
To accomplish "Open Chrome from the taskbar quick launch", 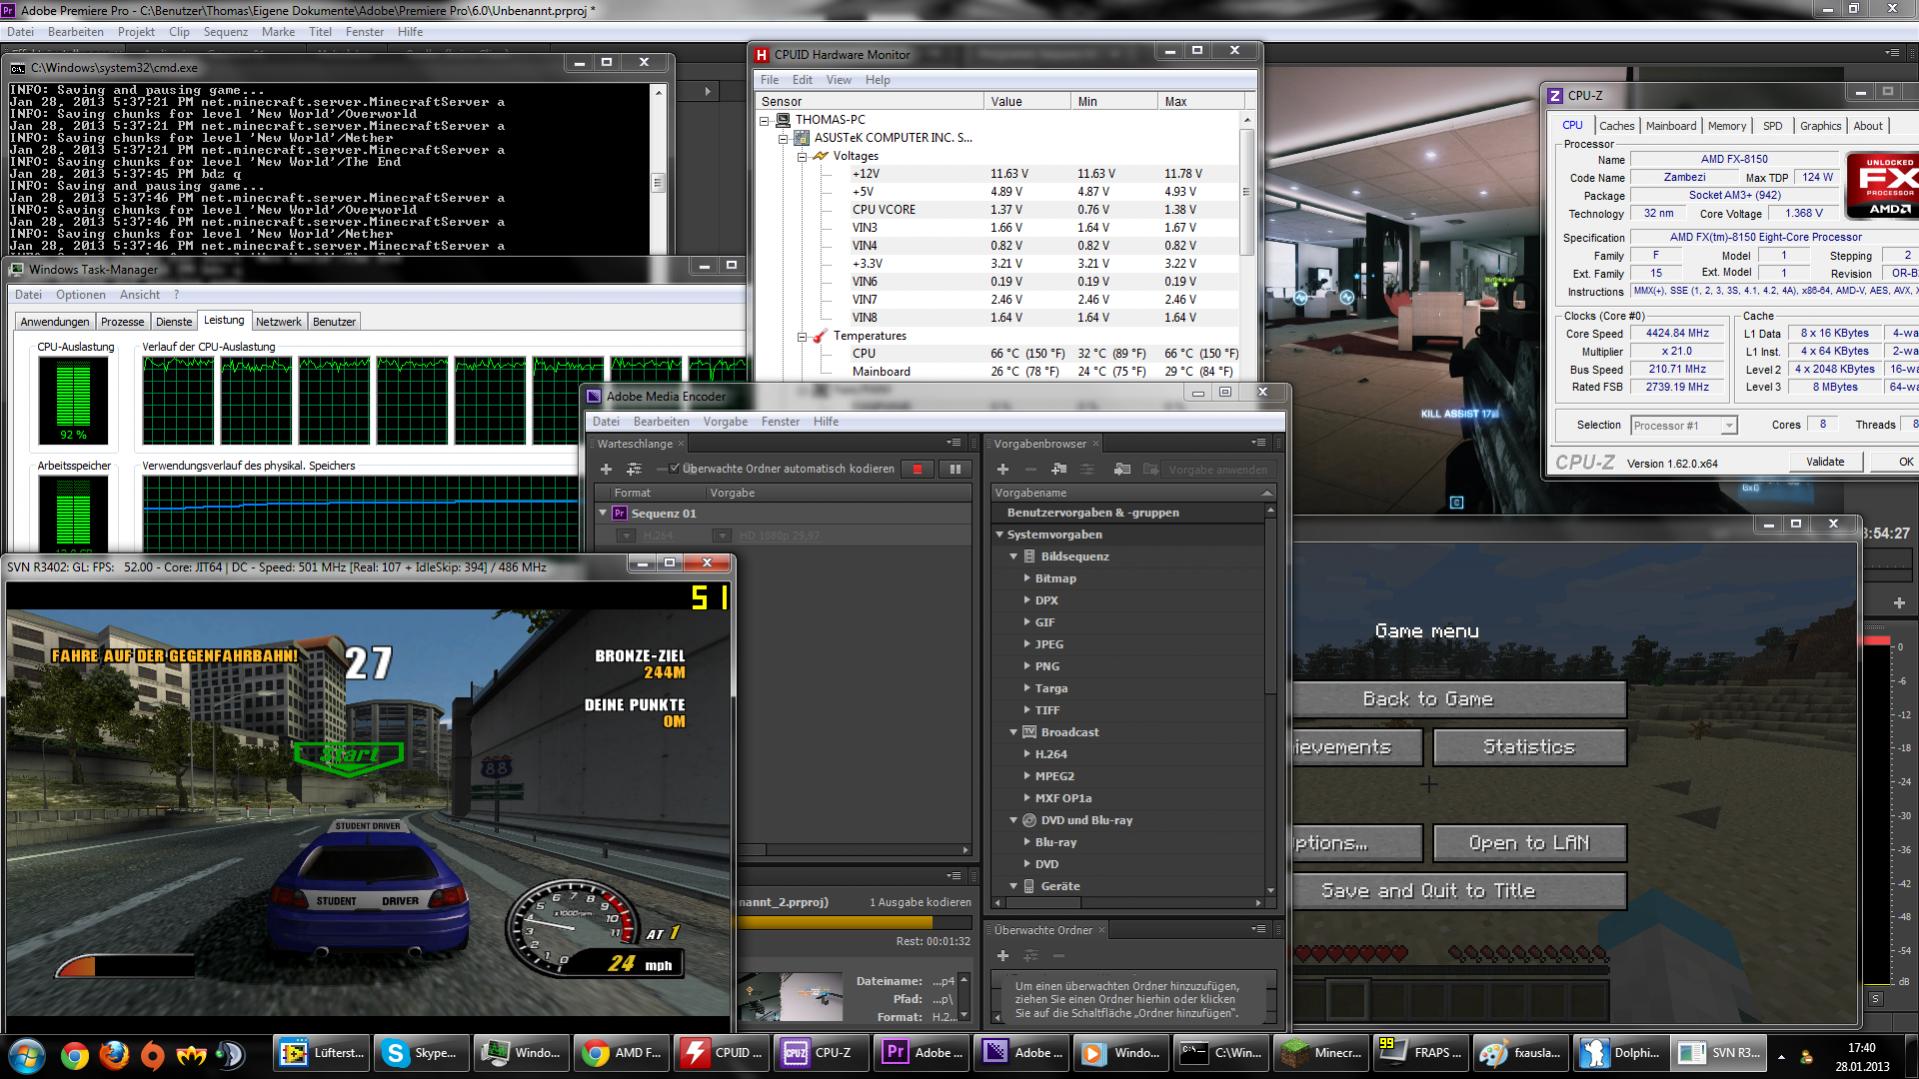I will (x=74, y=1054).
